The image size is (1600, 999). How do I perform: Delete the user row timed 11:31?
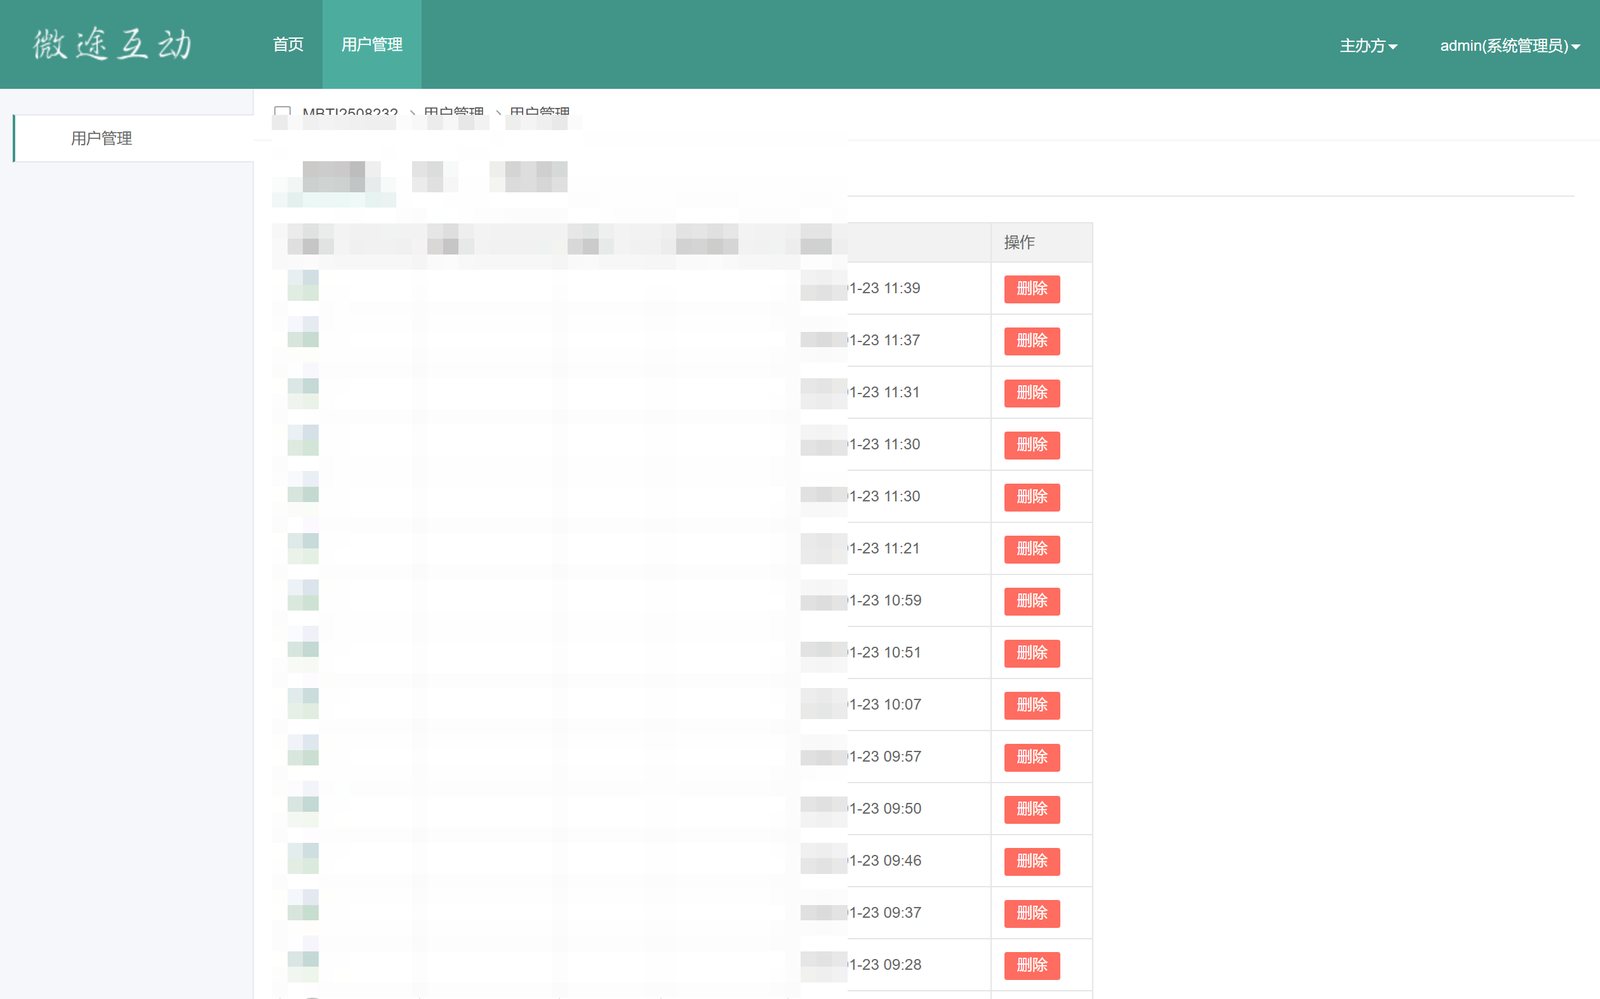[x=1032, y=393]
